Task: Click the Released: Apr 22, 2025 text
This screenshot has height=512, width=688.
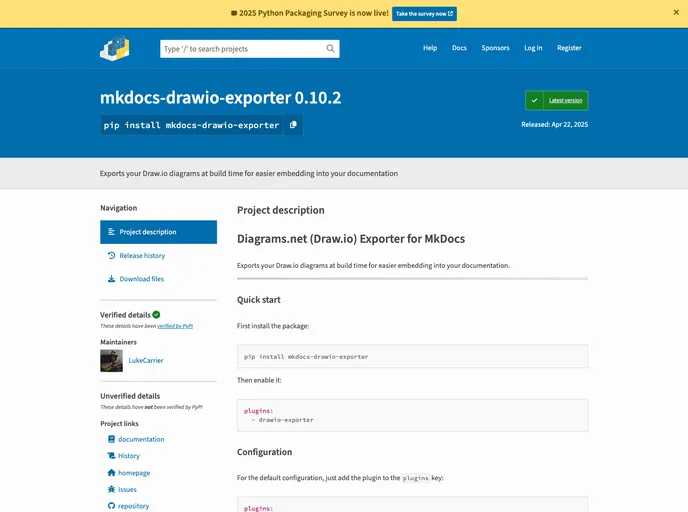Action: point(554,125)
